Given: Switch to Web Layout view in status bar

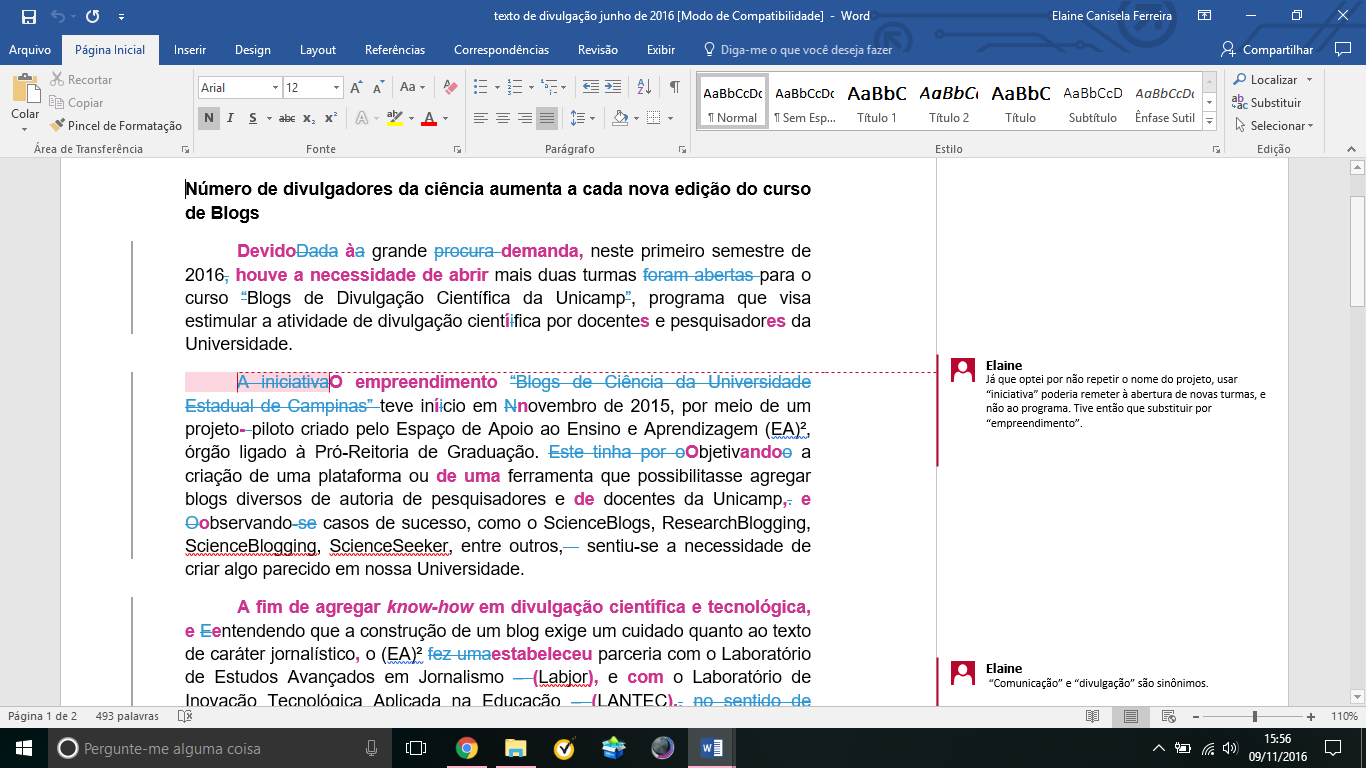Looking at the screenshot, I should tap(1167, 716).
